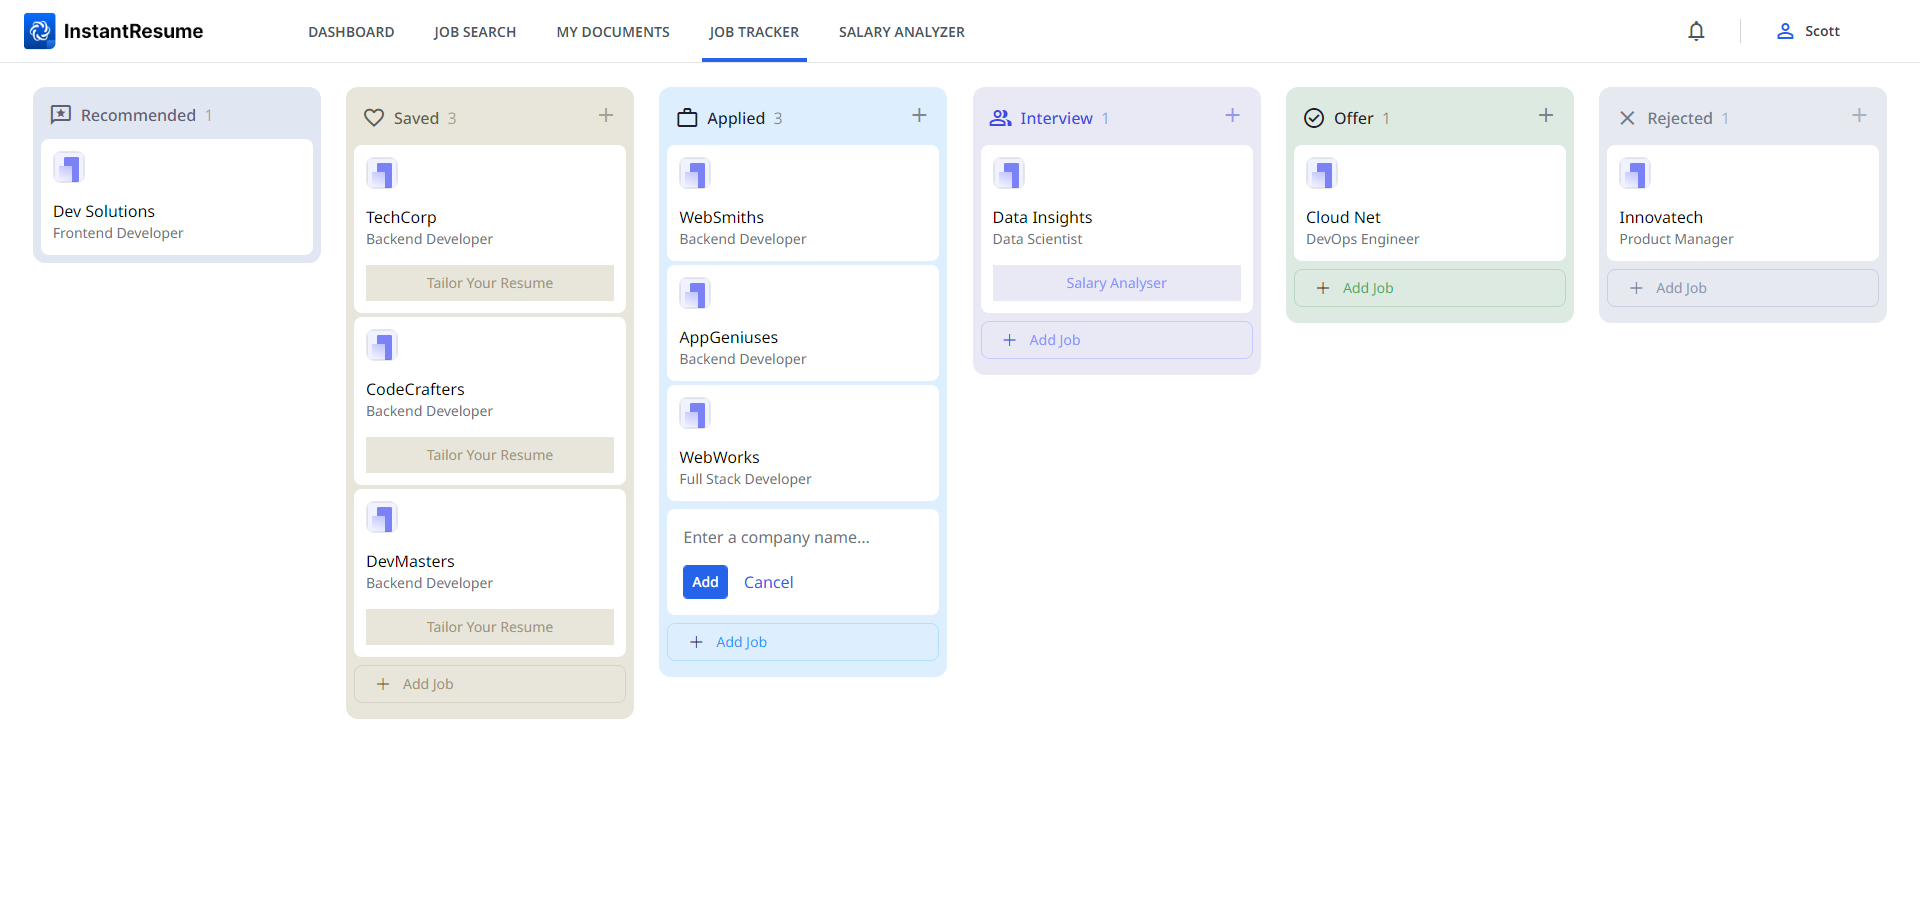1920x919 pixels.
Task: Click the Data Insights company logo icon
Action: point(1009,174)
